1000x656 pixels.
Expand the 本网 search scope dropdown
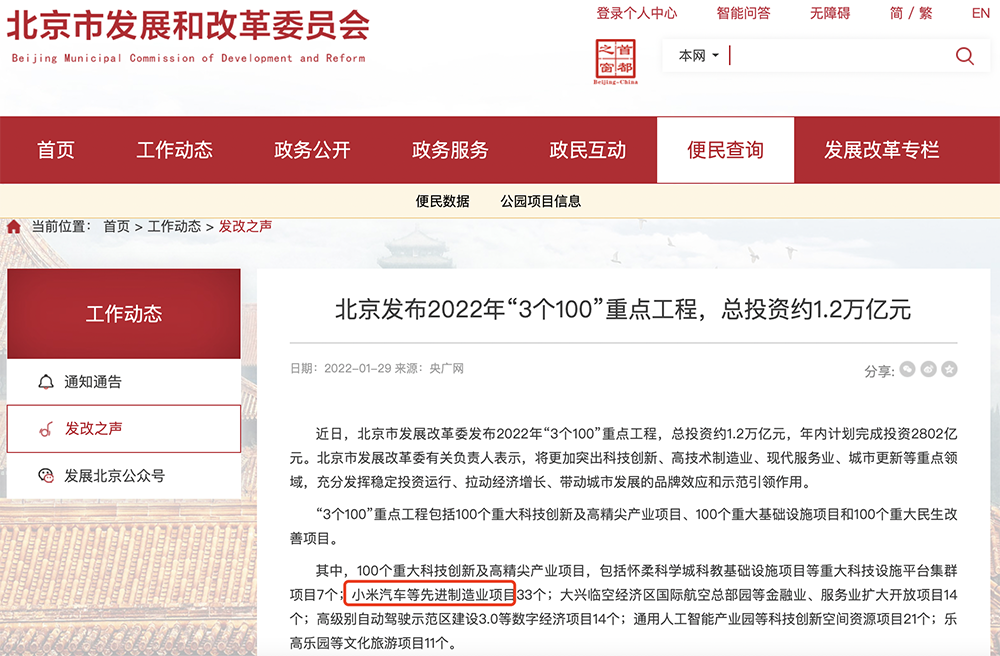[698, 56]
